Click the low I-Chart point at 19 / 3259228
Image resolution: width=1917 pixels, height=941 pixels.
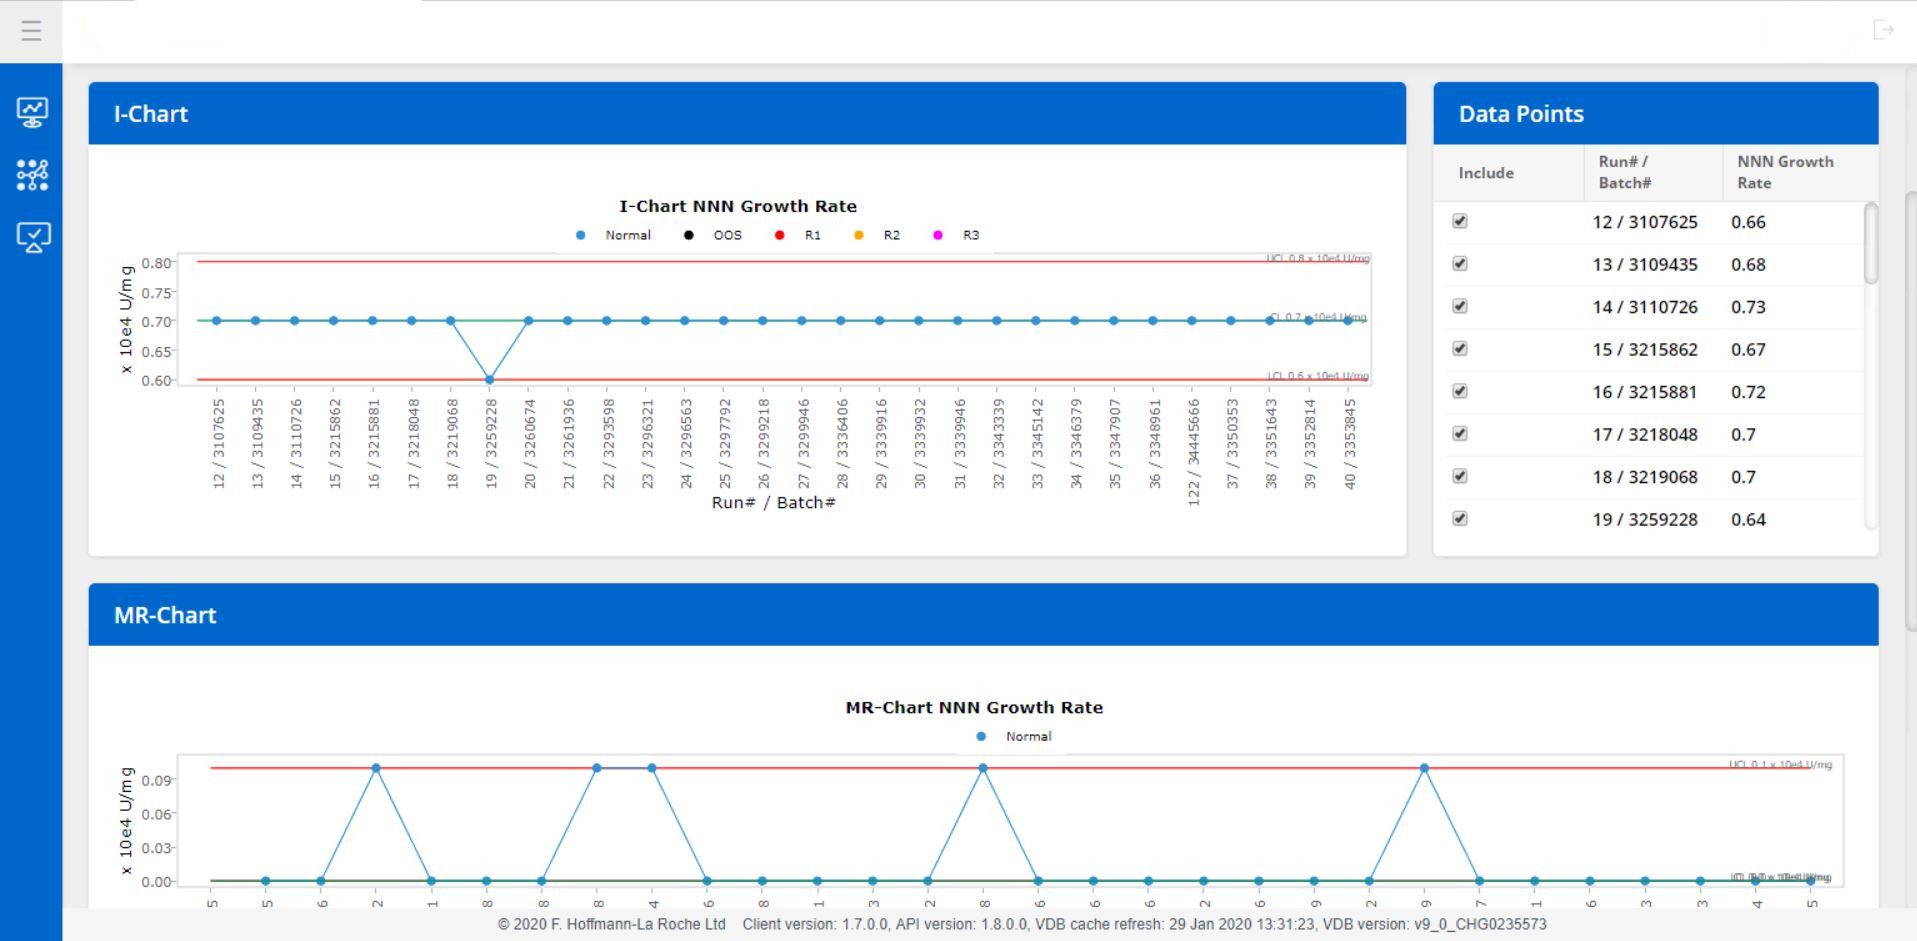tap(489, 379)
